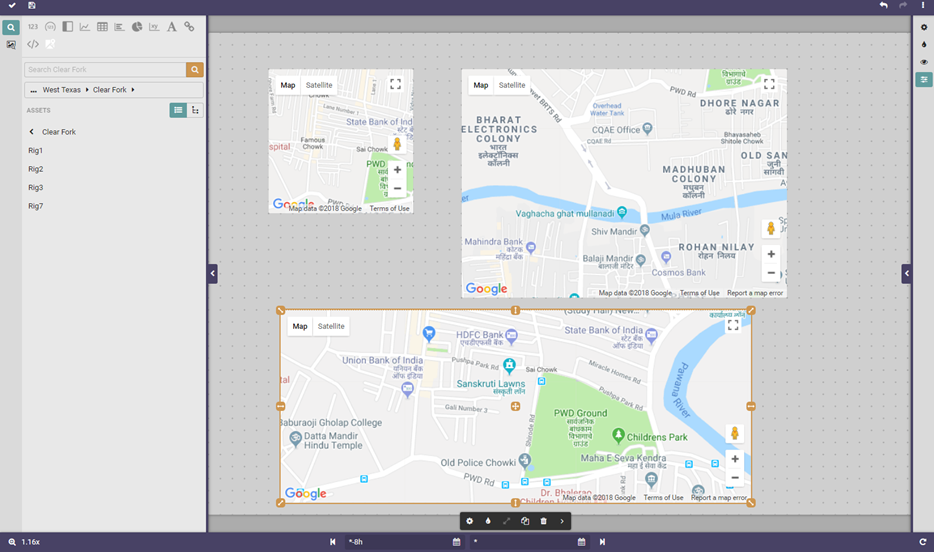The width and height of the screenshot is (934, 552).
Task: Toggle the eye visibility pane in the right sidebar
Action: click(x=924, y=62)
